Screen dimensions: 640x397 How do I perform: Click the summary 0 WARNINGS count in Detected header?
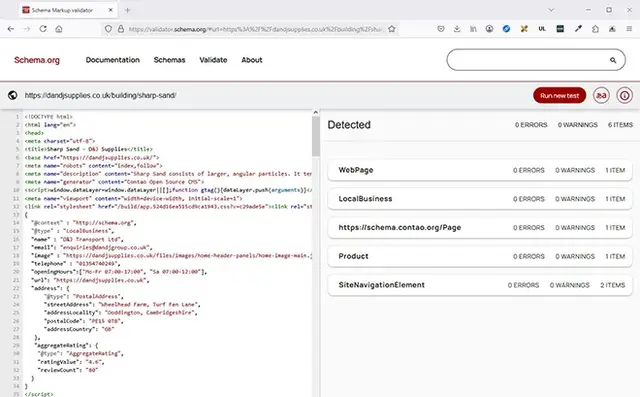[x=578, y=125]
